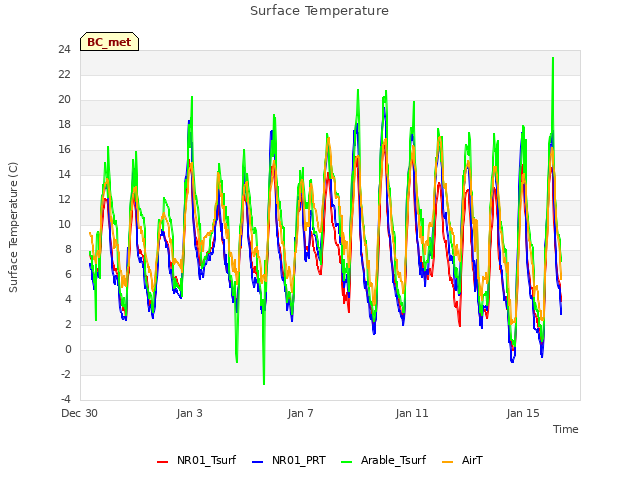Click the Surface Temperature chart title

pyautogui.click(x=319, y=11)
